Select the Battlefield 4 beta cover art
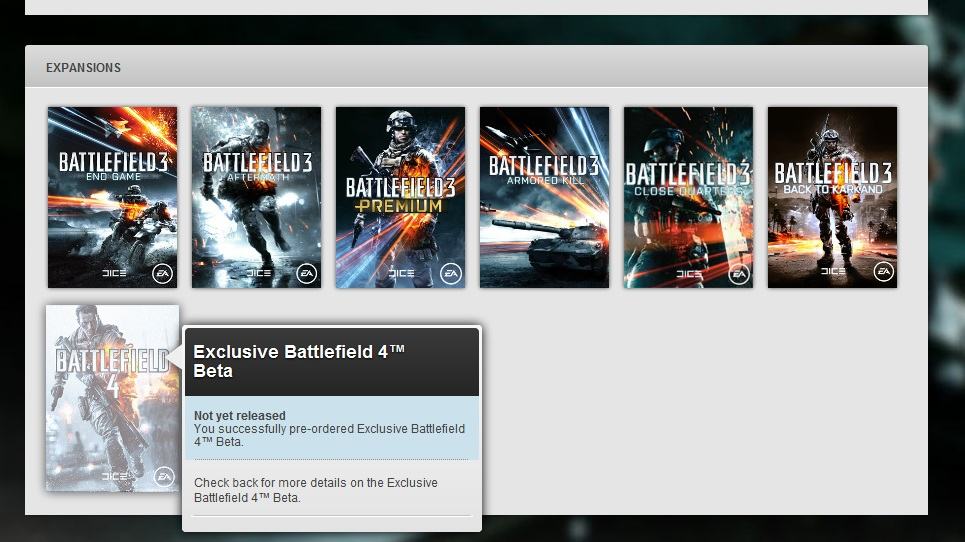This screenshot has height=542, width=965. (113, 398)
